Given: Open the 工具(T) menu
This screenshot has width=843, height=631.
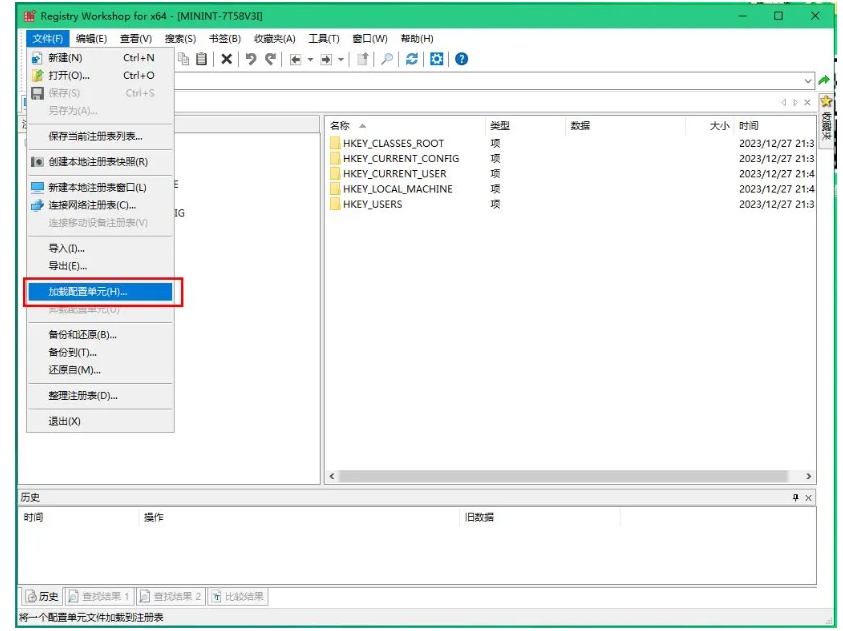Looking at the screenshot, I should (324, 39).
